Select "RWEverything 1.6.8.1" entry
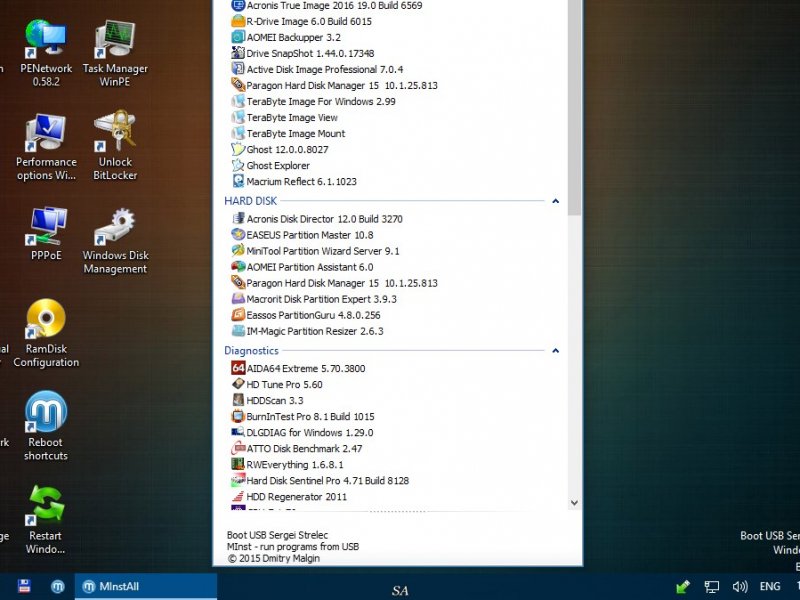Image resolution: width=800 pixels, height=600 pixels. click(295, 465)
